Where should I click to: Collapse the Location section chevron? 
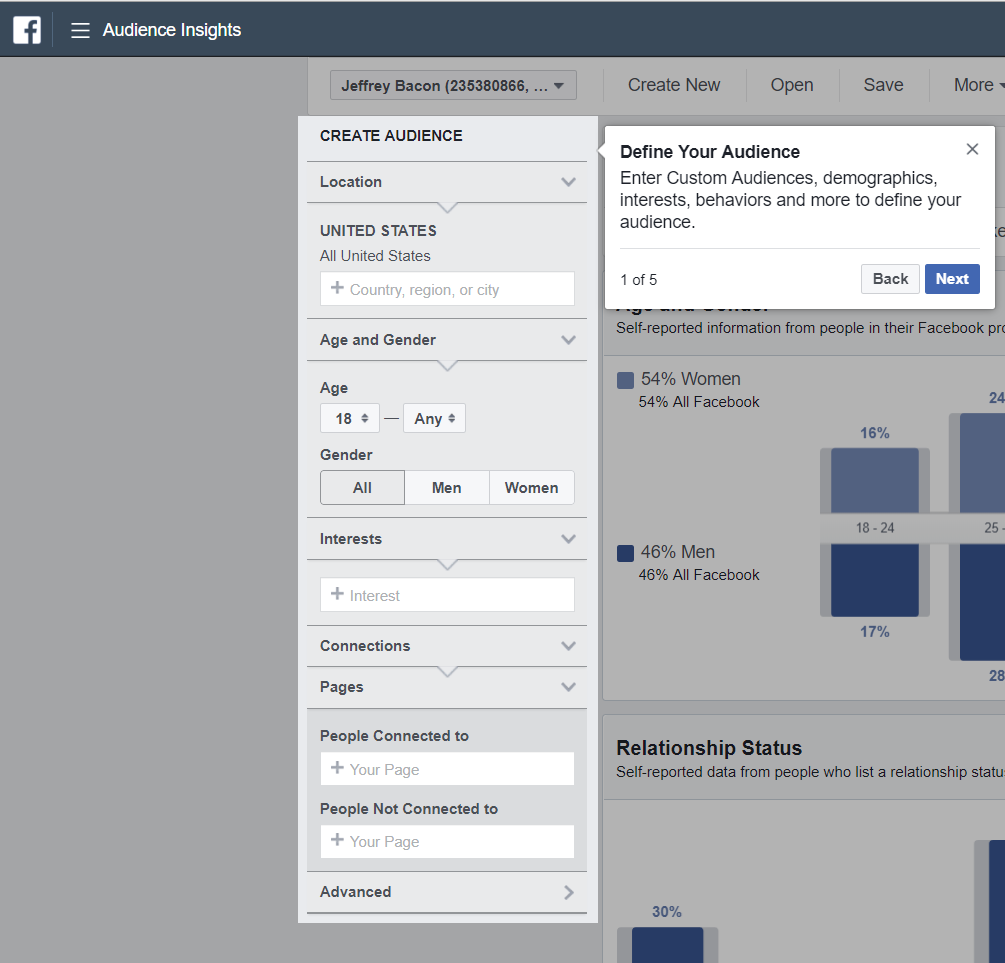[568, 182]
